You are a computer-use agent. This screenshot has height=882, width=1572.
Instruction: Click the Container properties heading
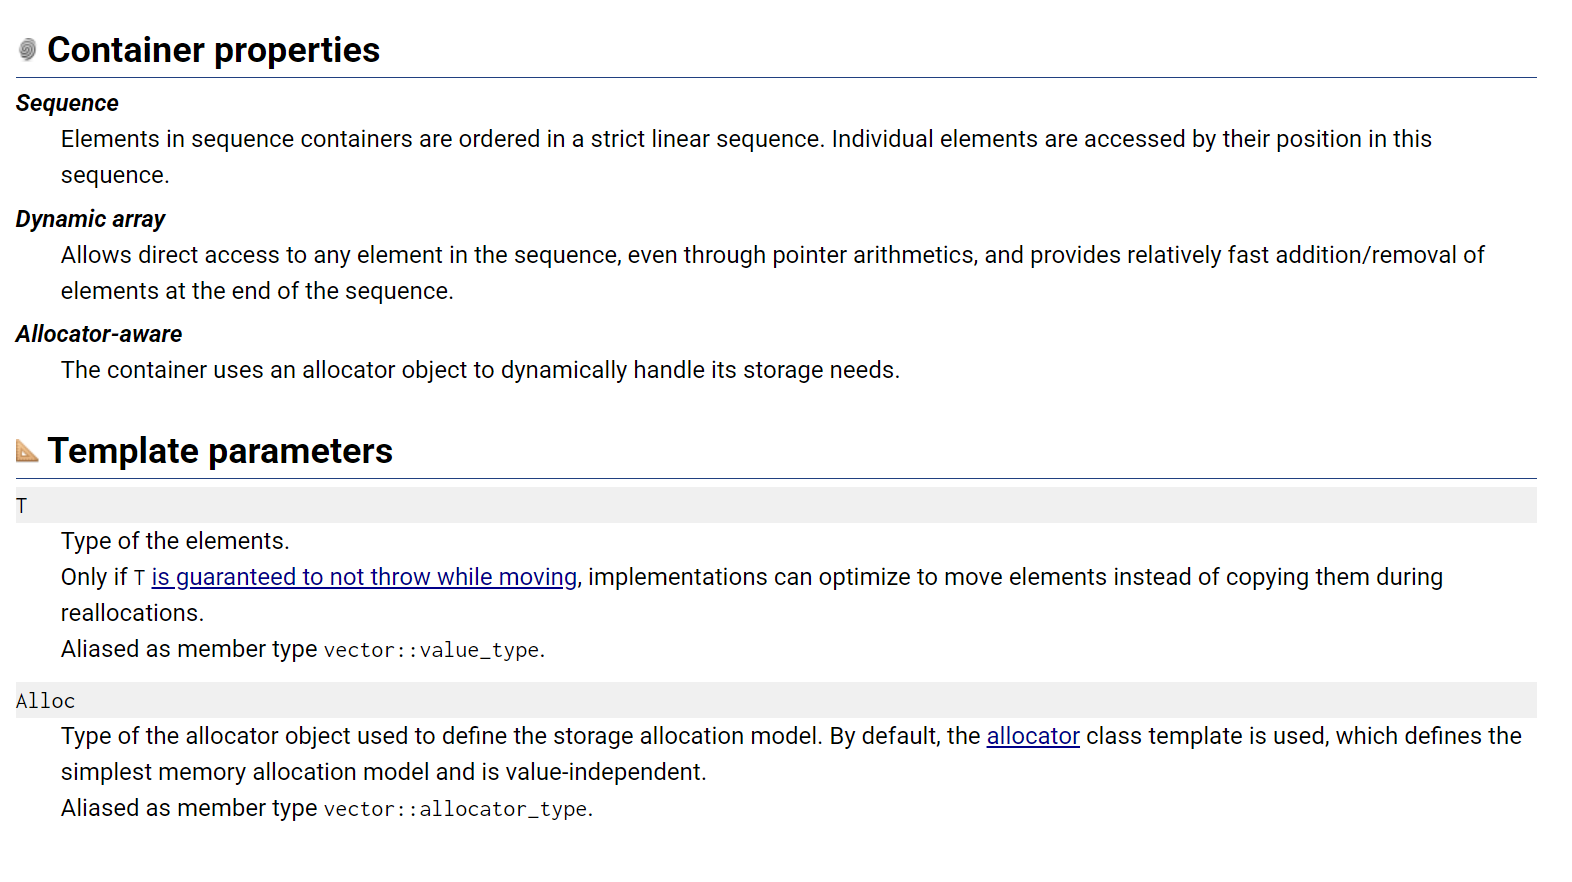213,50
